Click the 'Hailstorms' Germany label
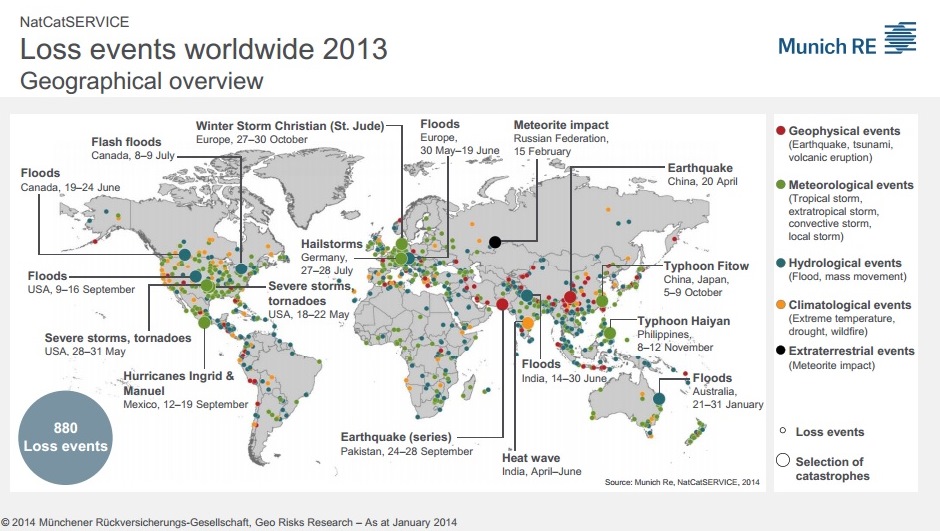Image resolution: width=940 pixels, height=531 pixels. click(332, 244)
